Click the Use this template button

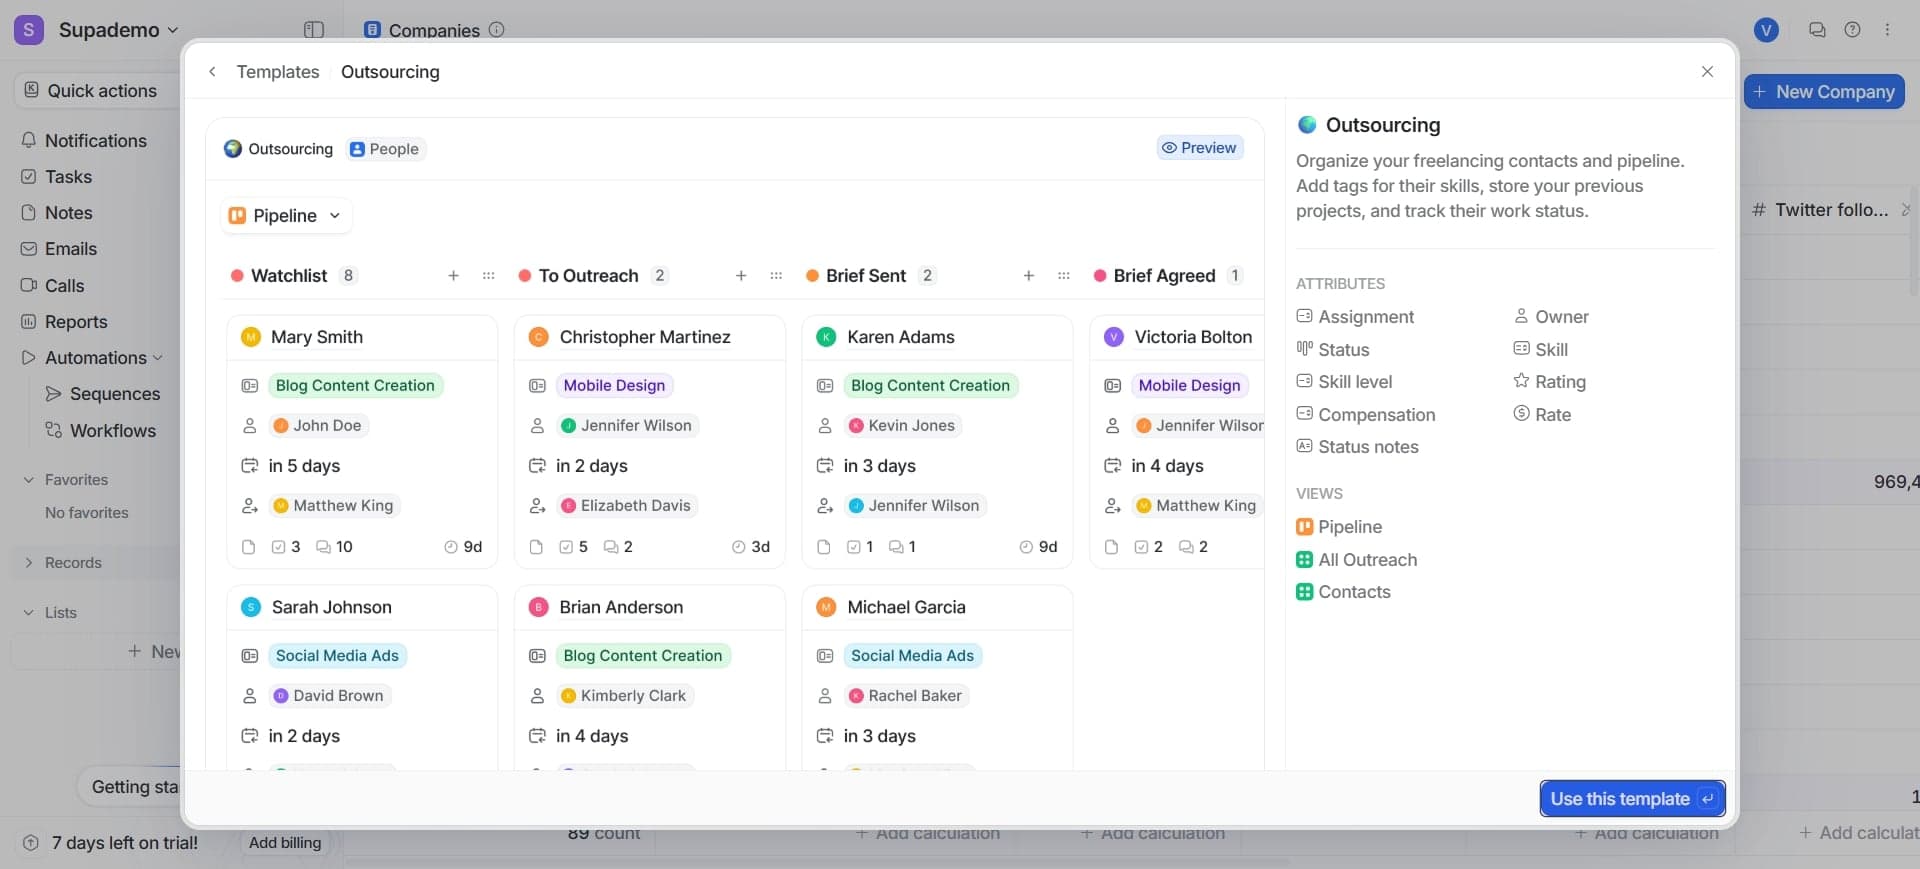click(1632, 799)
